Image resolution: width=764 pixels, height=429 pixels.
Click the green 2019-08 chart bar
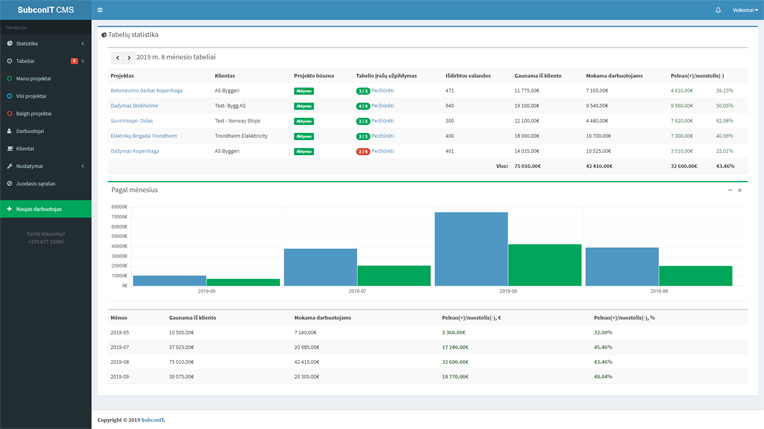click(x=545, y=265)
